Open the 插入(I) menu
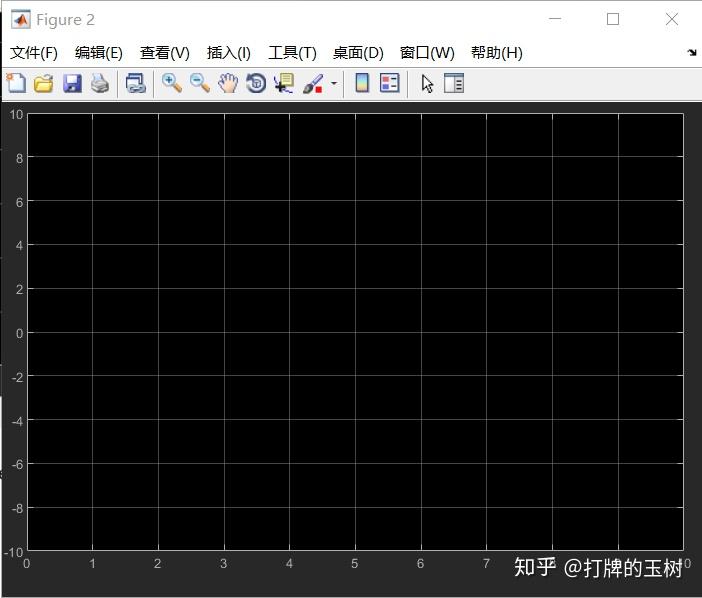Screen dimensions: 702x598 click(229, 53)
